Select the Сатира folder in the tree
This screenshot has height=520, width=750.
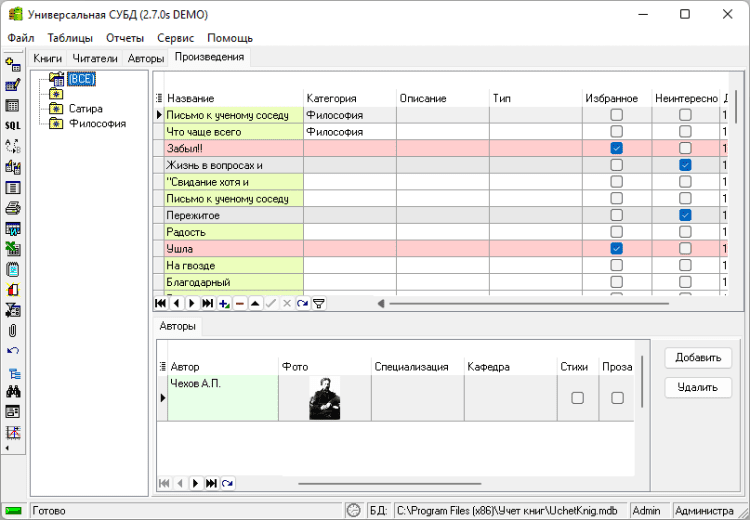[x=86, y=109]
